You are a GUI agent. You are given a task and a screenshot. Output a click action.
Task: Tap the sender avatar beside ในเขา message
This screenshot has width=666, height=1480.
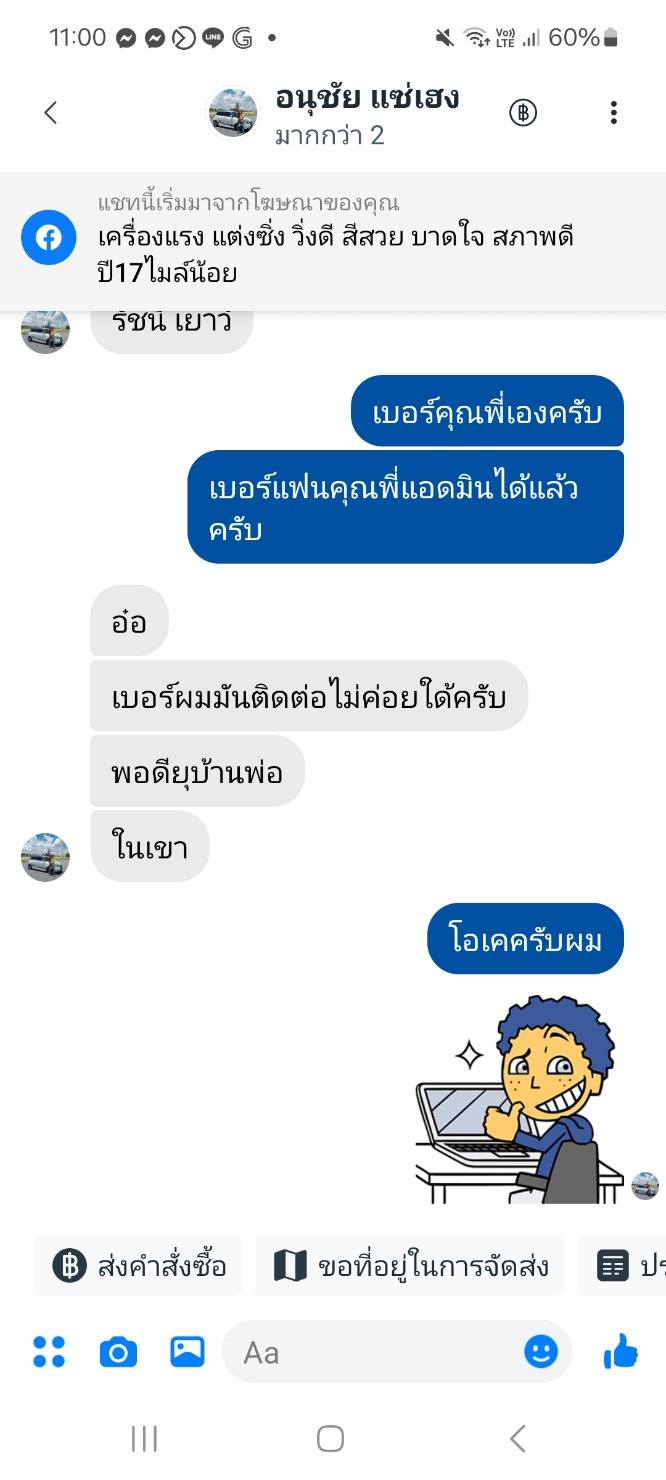coord(46,857)
